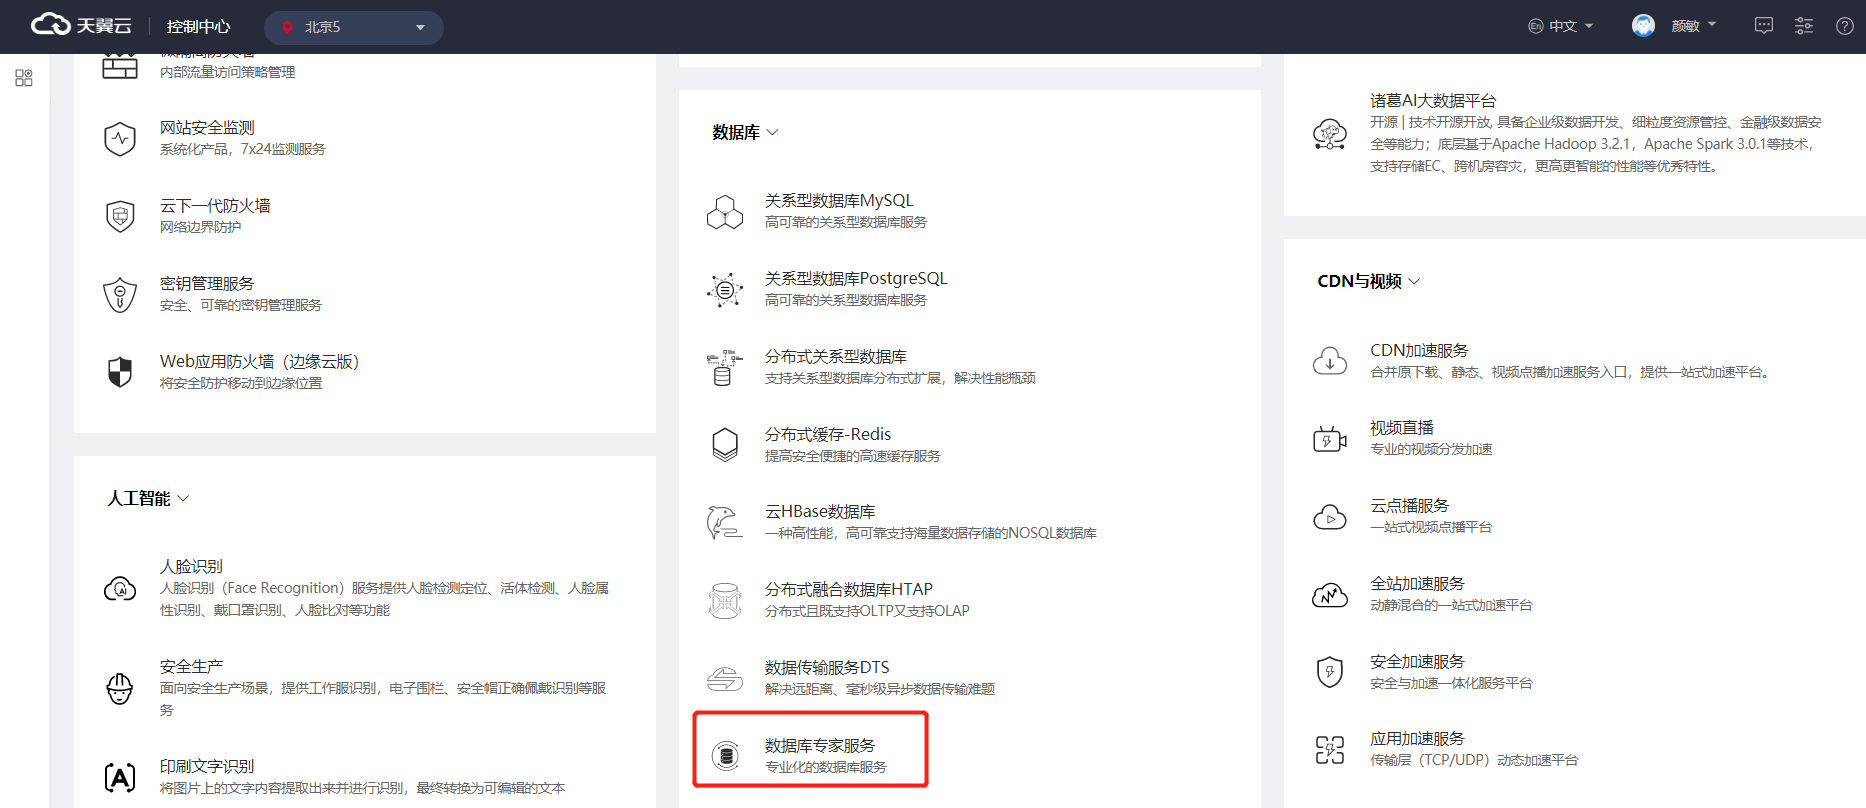Open the settings sliders icon in header
Viewport: 1866px width, 808px height.
pyautogui.click(x=1804, y=26)
